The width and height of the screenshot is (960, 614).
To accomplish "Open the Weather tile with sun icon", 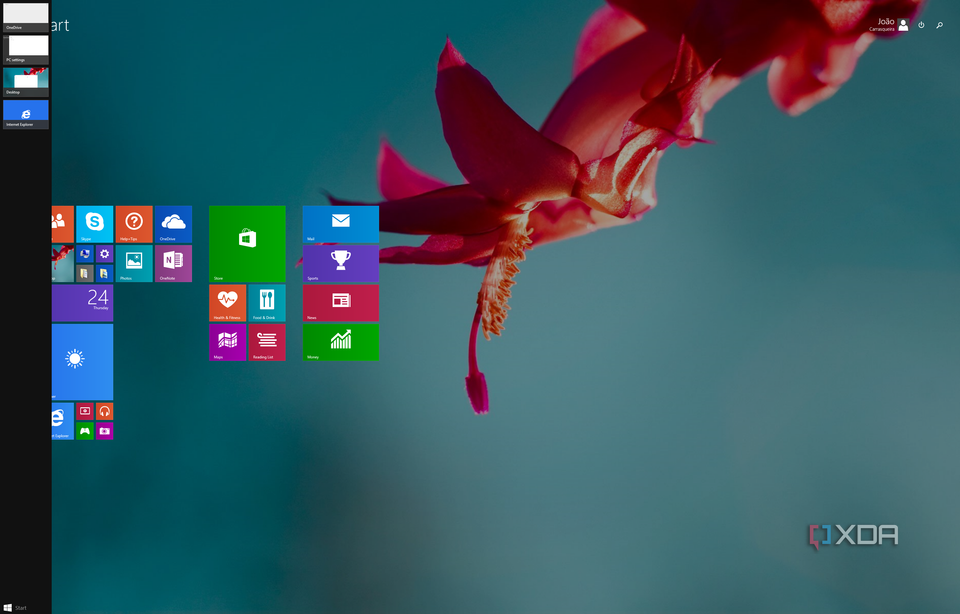I will click(83, 362).
